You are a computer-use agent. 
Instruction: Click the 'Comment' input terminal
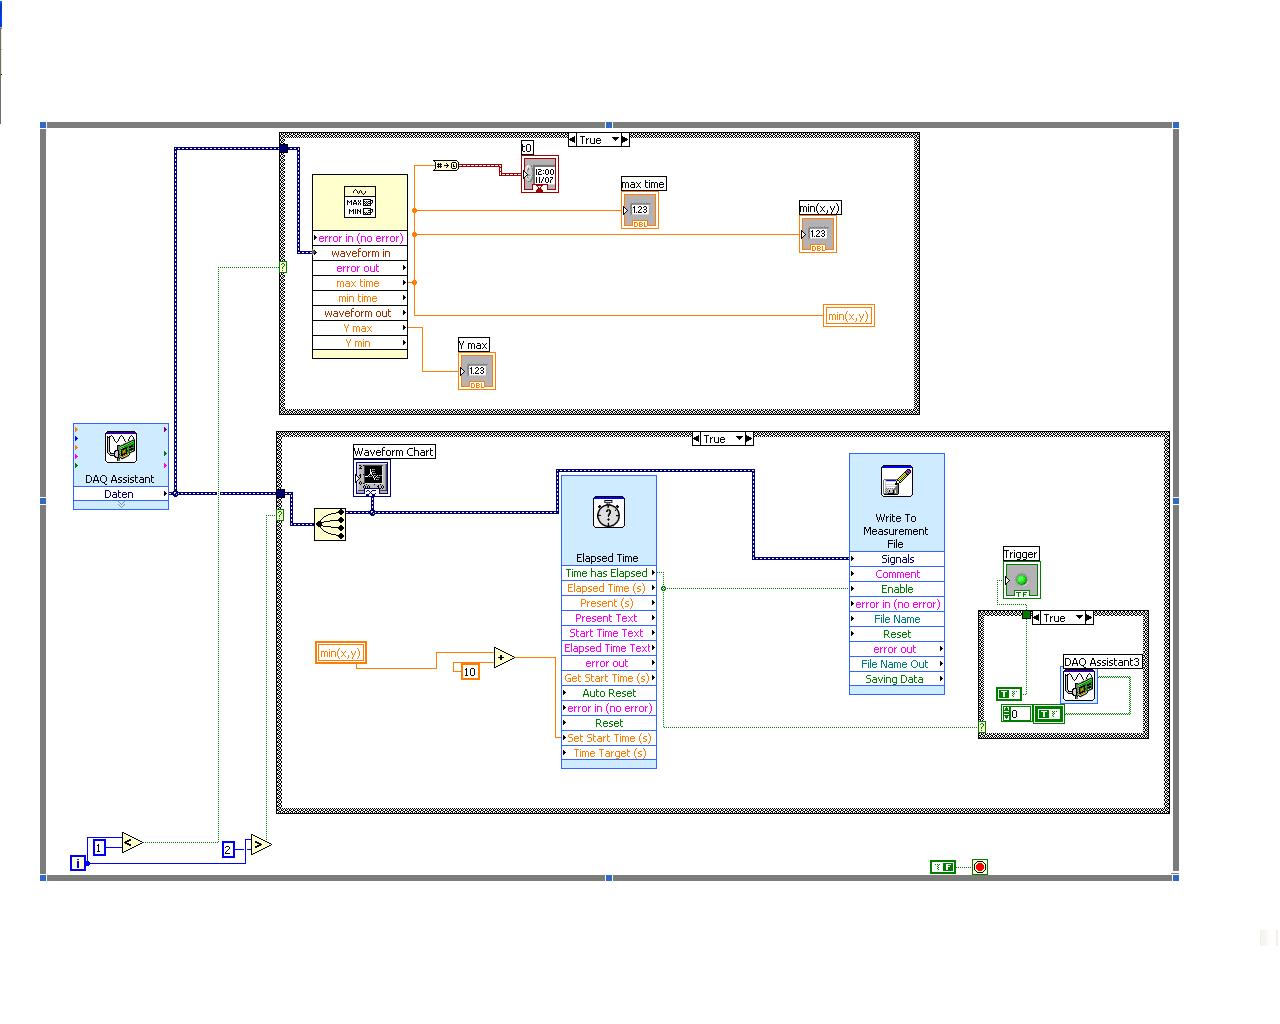(897, 574)
